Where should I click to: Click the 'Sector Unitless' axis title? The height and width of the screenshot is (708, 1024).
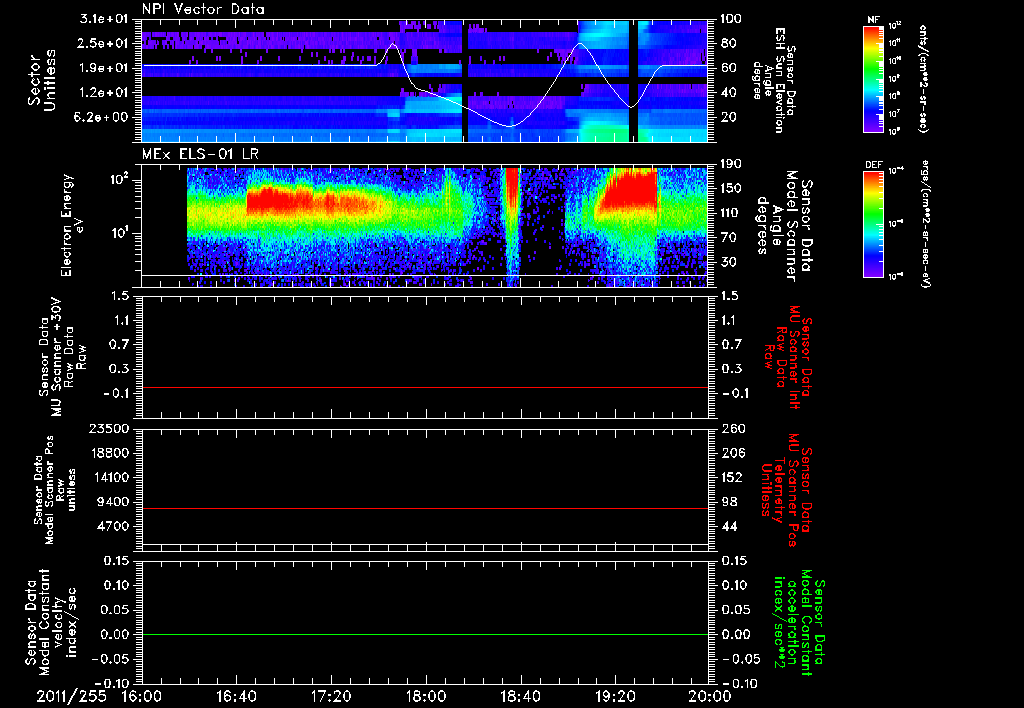coord(42,80)
